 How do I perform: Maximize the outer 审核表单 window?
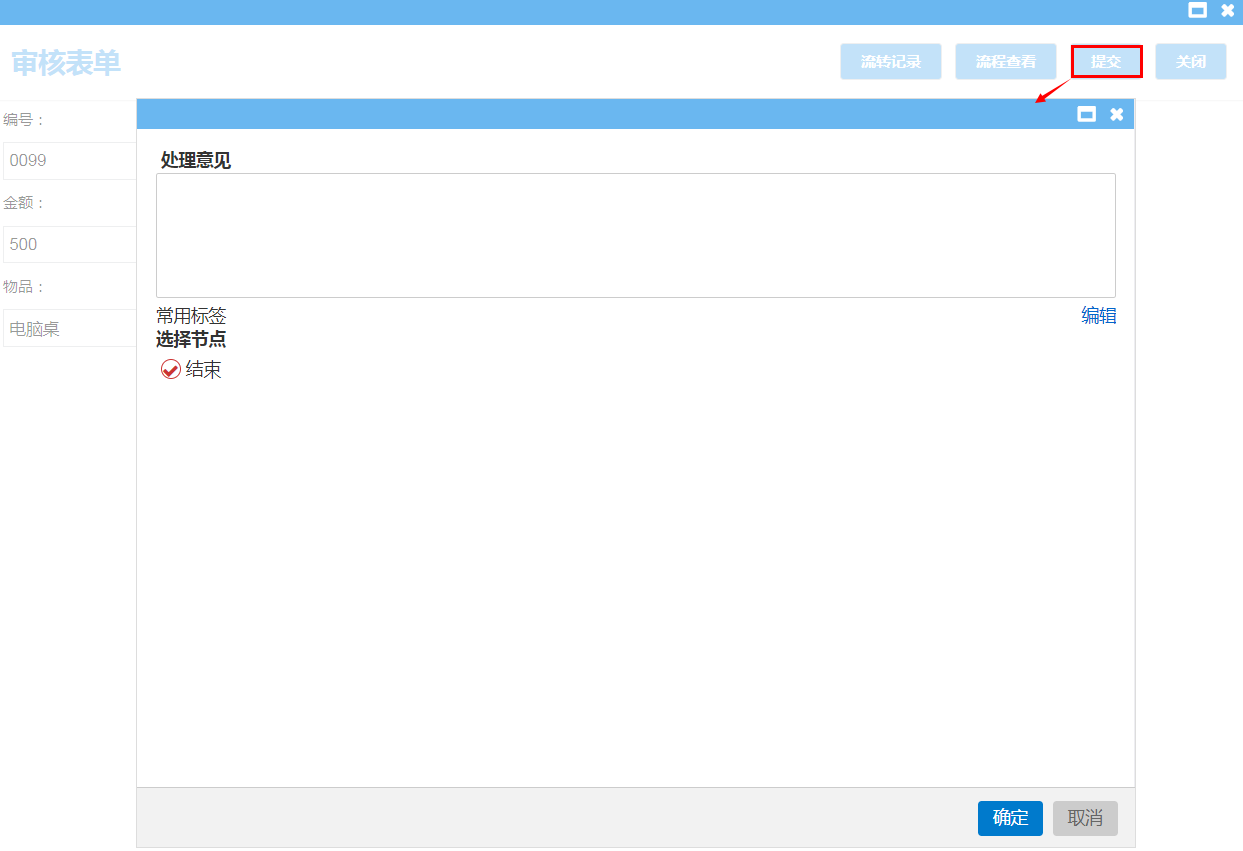1197,11
